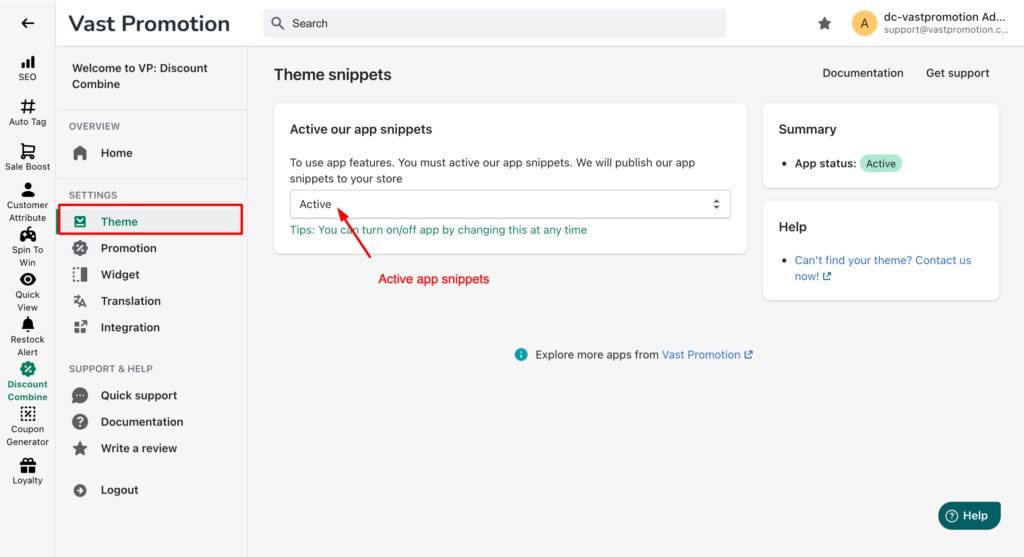The width and height of the screenshot is (1024, 557).
Task: Select the Discount Combine app
Action: [27, 382]
